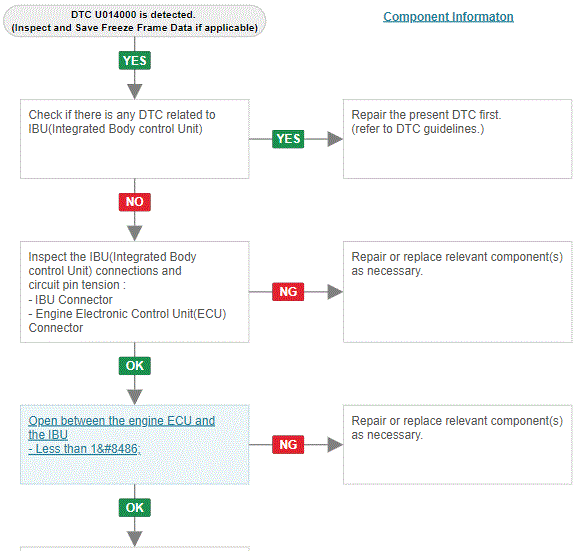Open the Component Informaton link
This screenshot has width=586, height=551.
click(x=448, y=17)
